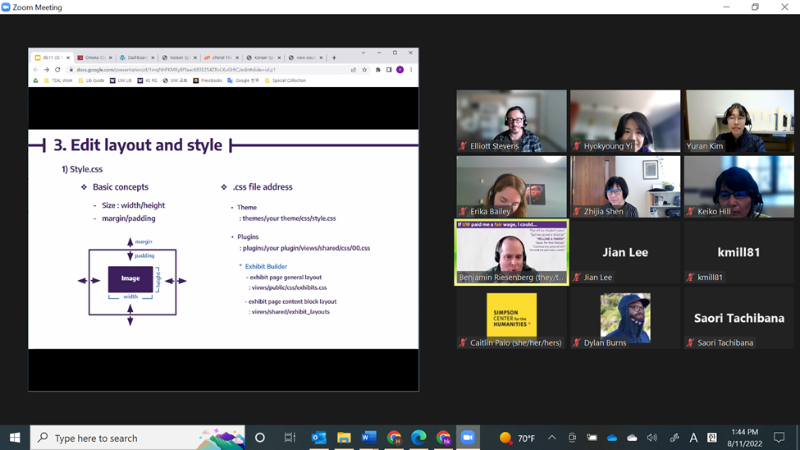Click Zhijia Shen's muted microphone icon

click(x=577, y=211)
